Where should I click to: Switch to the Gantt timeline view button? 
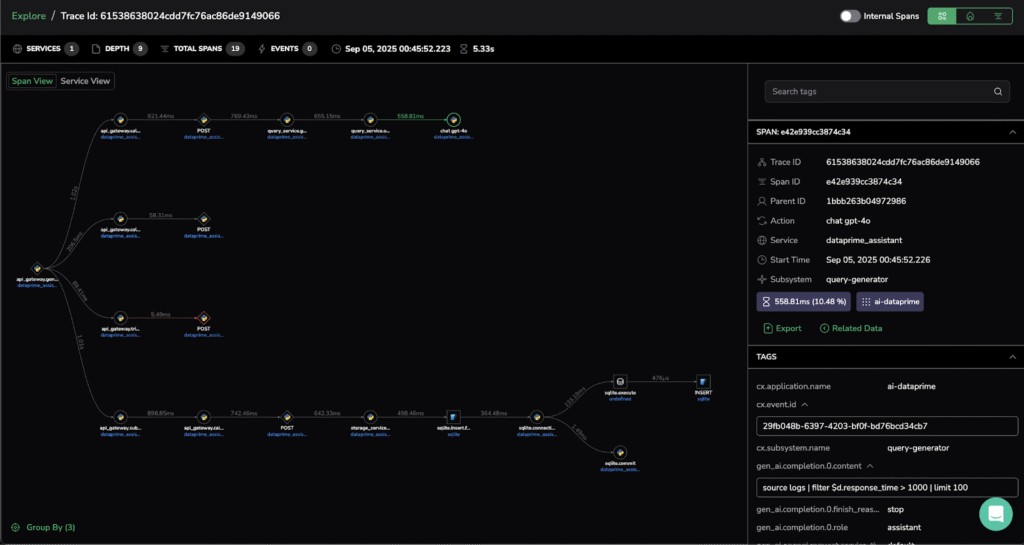997,16
